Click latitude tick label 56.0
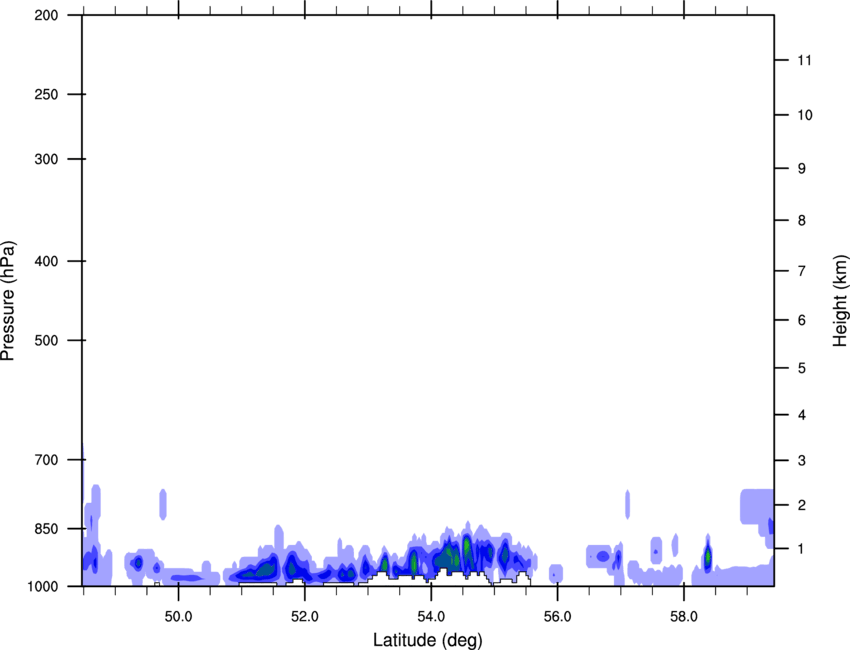 (557, 617)
